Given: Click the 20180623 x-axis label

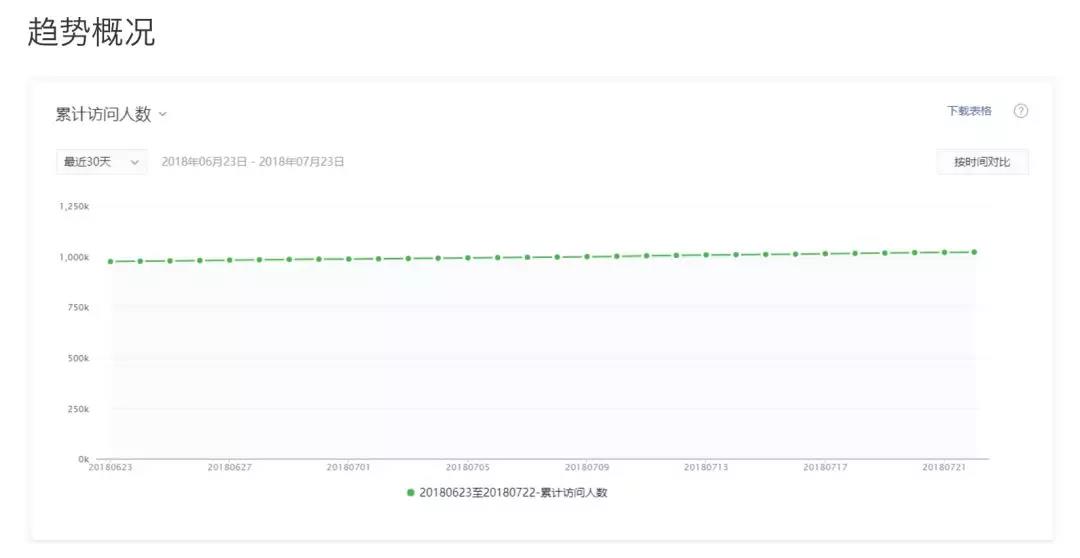Looking at the screenshot, I should pos(110,467).
